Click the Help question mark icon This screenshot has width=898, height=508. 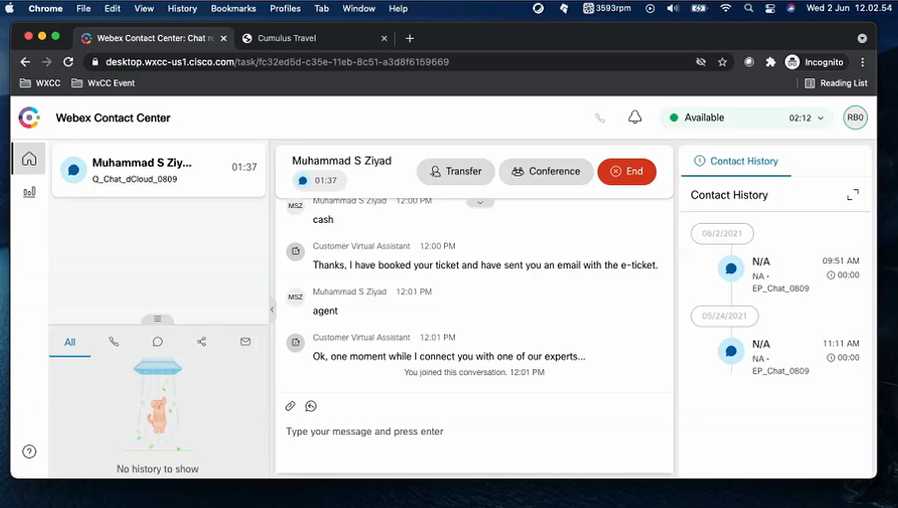[x=29, y=452]
